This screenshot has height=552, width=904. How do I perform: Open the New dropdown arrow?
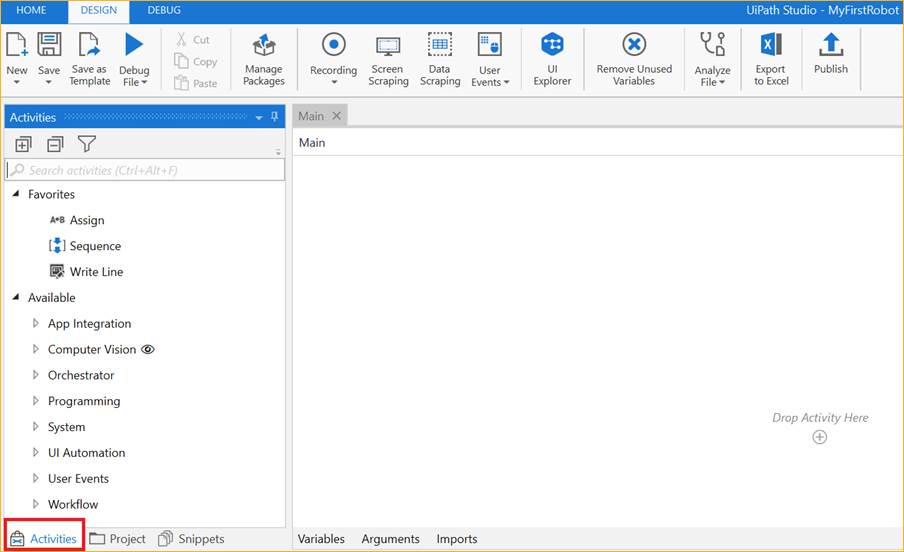17,82
